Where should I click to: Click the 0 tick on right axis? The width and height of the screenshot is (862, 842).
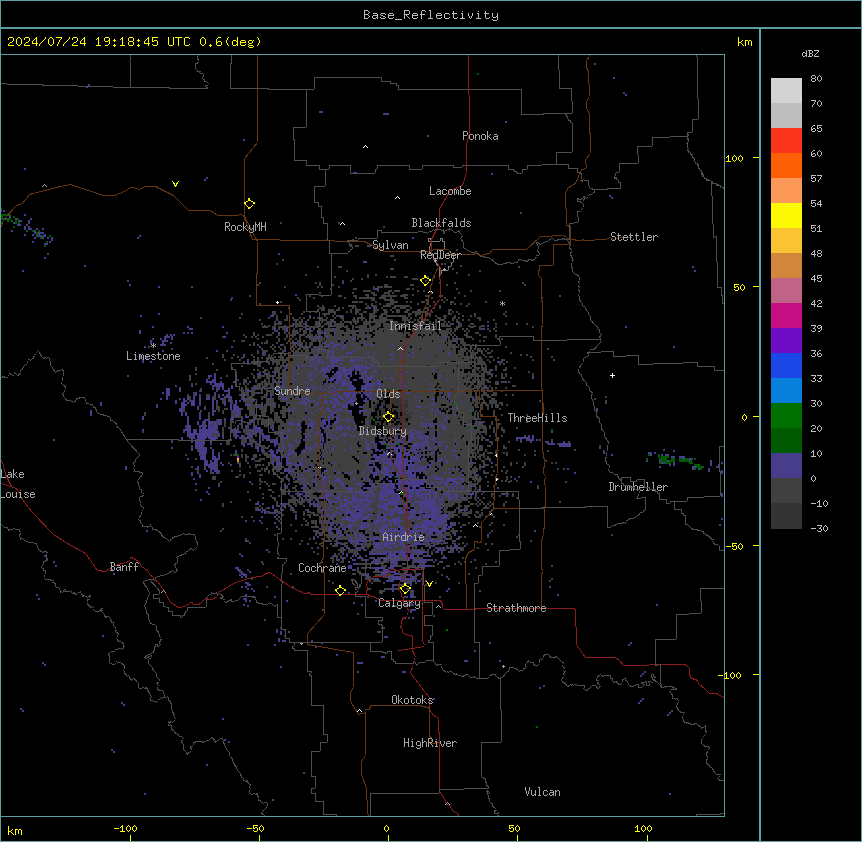tap(744, 418)
